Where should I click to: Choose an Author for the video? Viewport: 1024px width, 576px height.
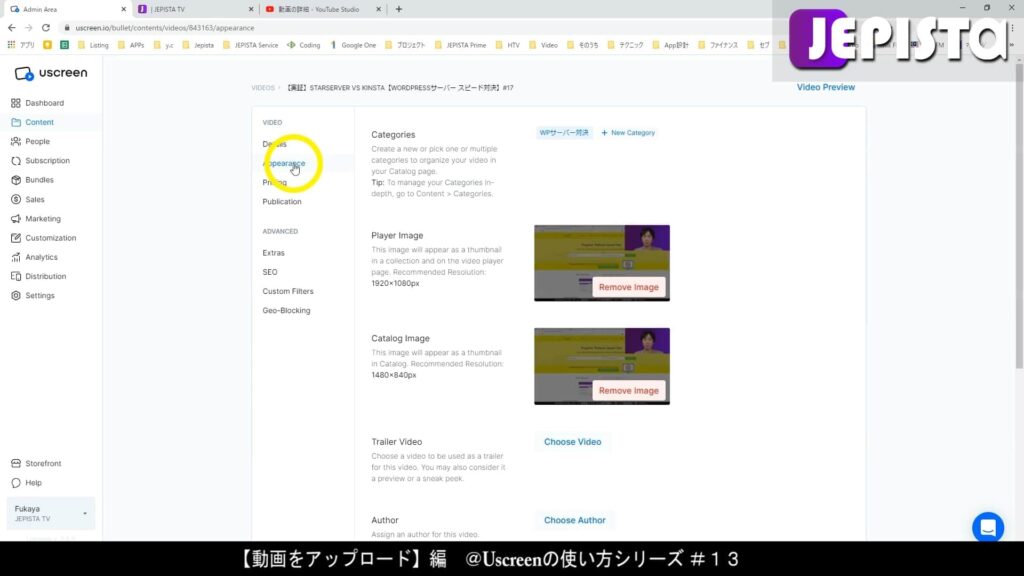(x=575, y=520)
